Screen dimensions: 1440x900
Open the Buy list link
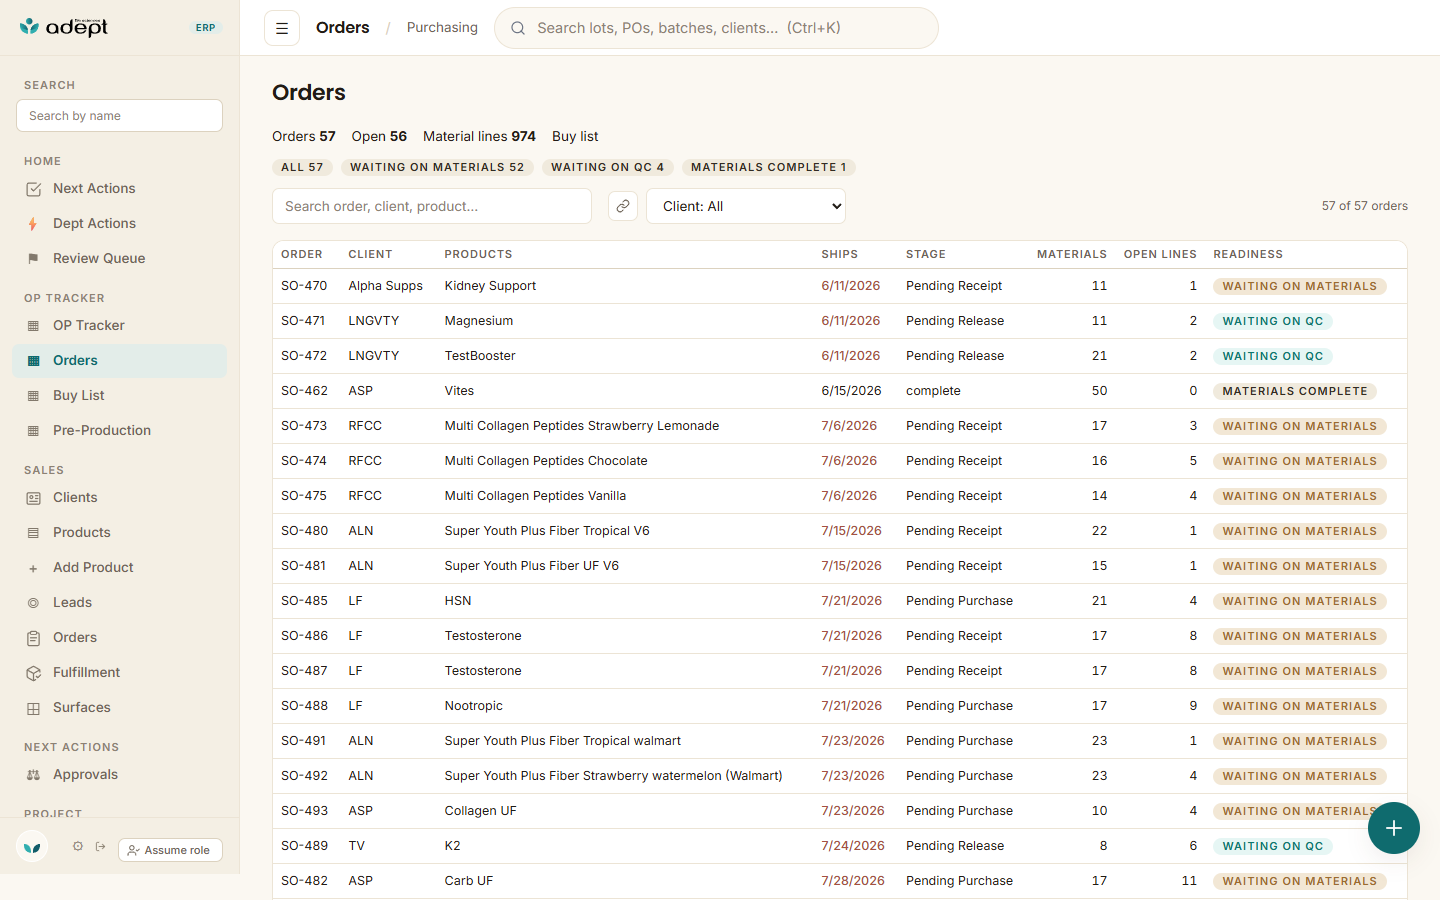coord(575,136)
